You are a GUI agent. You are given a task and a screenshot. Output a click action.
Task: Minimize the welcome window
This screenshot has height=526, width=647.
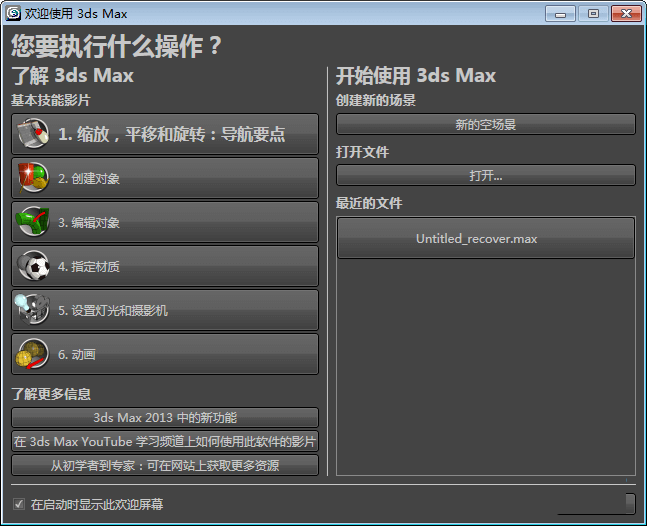(560, 14)
